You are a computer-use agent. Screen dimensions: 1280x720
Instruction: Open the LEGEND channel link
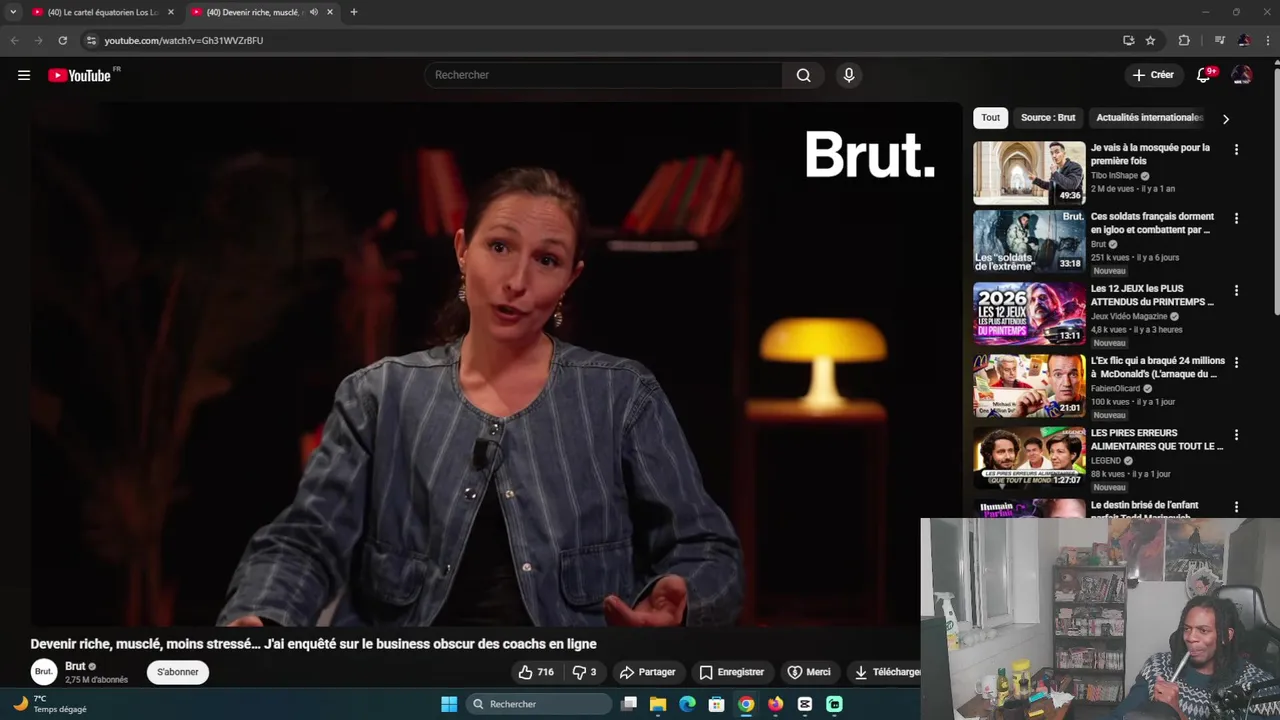pos(1105,461)
